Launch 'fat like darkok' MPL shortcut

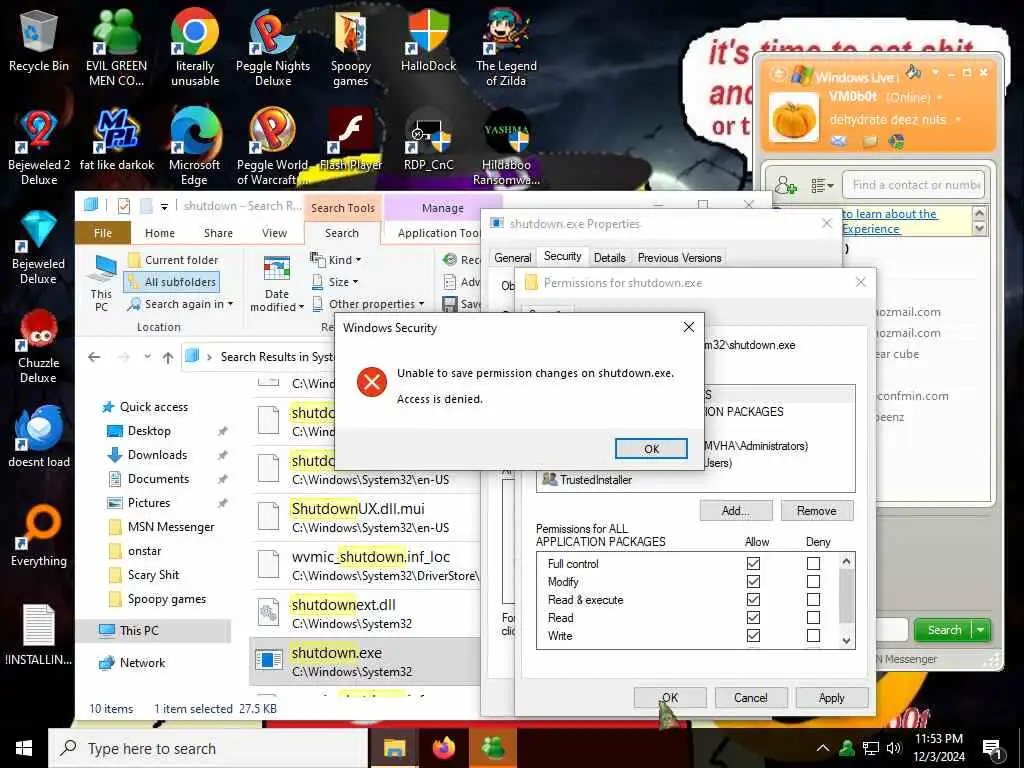116,140
